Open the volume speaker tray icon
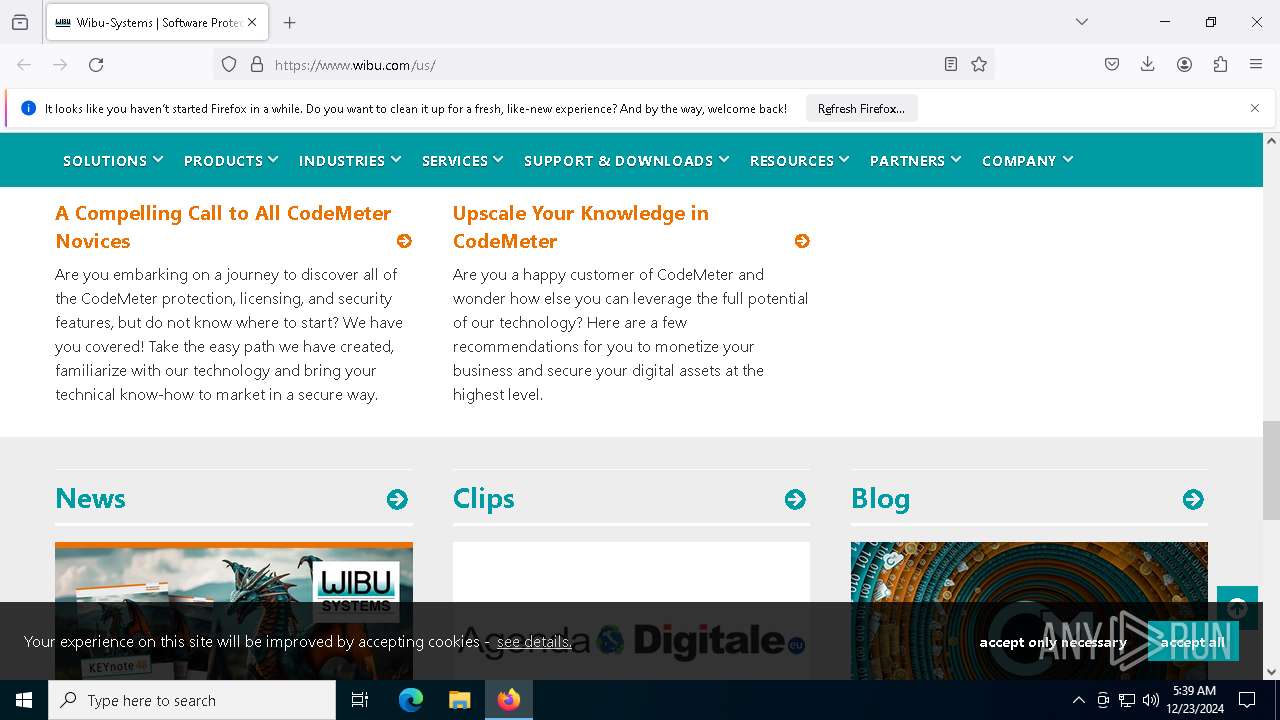 [1151, 700]
